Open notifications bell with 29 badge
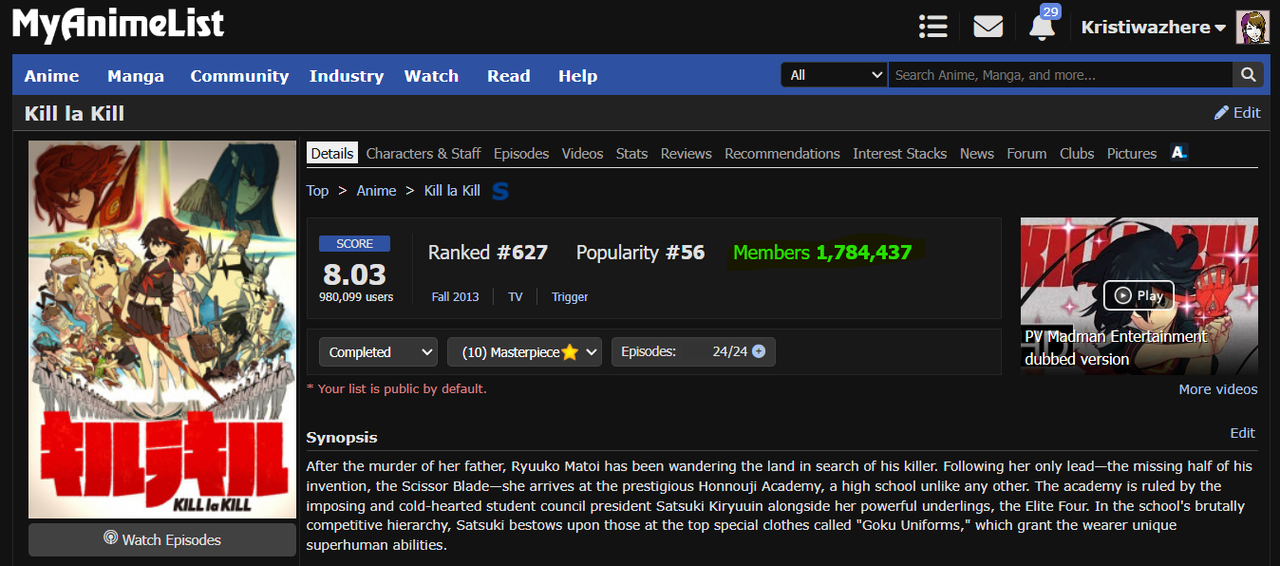The image size is (1280, 566). [1042, 25]
